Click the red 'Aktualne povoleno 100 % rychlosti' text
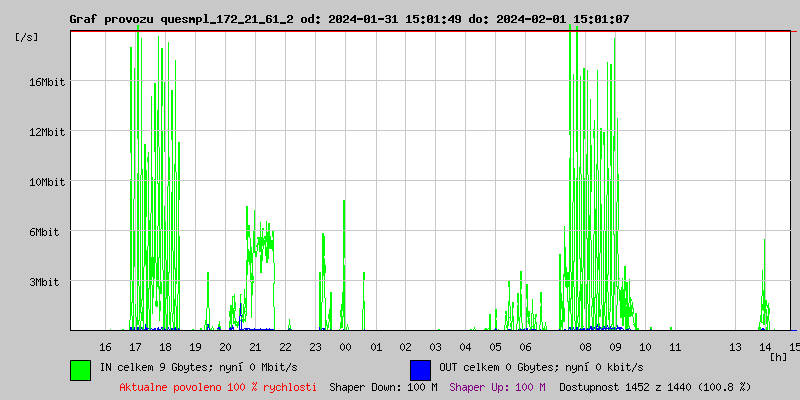Viewport: 800px width, 400px height. tap(218, 387)
